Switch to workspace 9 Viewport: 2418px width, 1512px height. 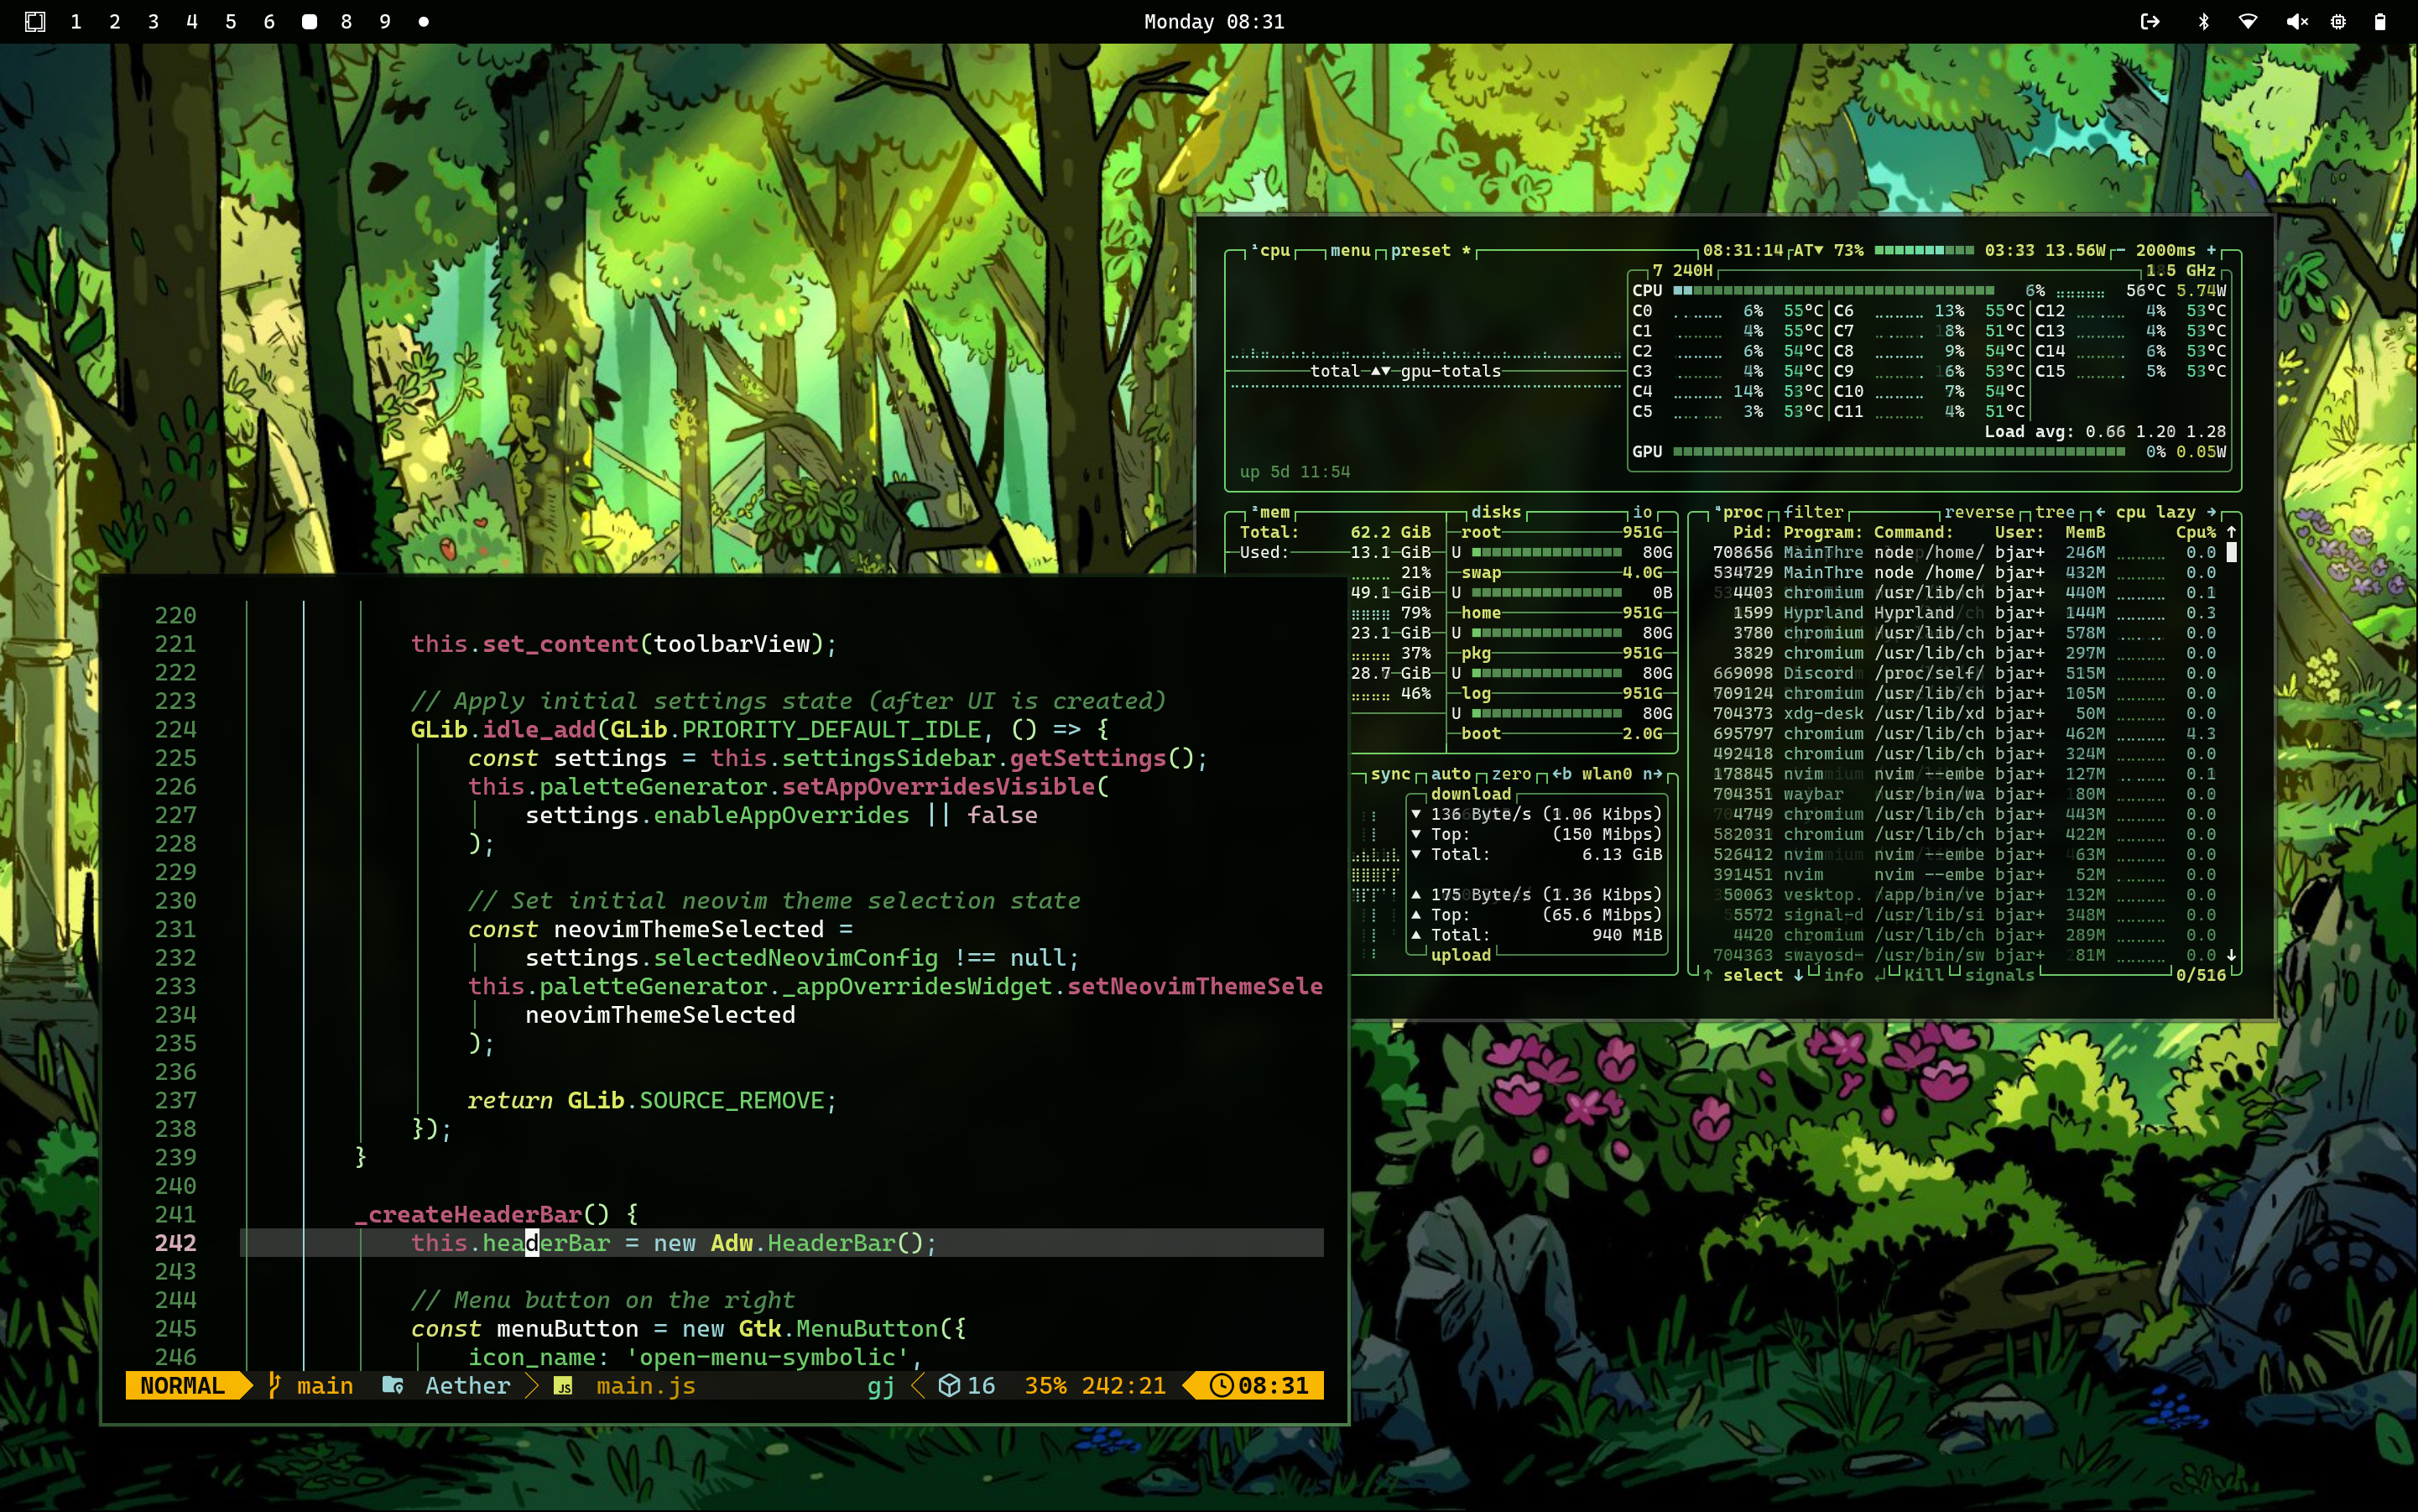coord(385,21)
